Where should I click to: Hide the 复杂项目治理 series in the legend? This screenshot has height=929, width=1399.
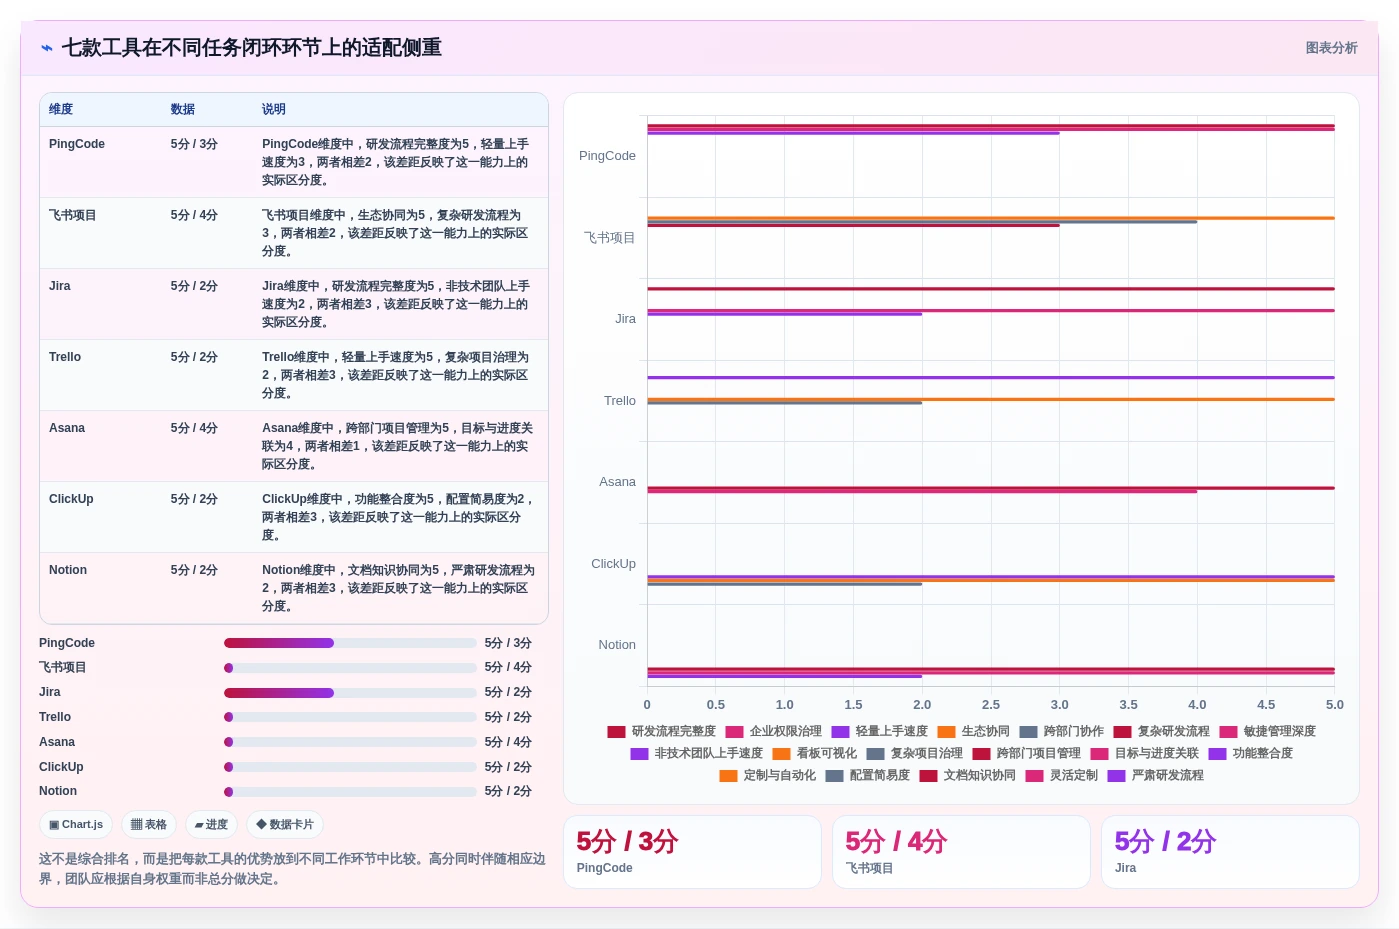pos(914,754)
